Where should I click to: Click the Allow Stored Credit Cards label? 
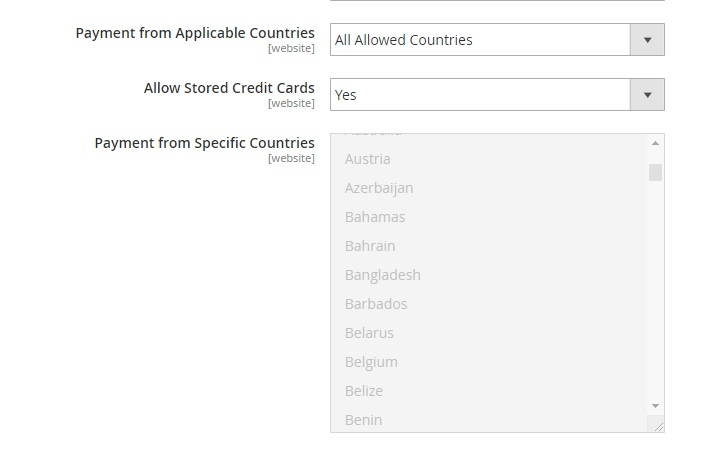tap(229, 88)
